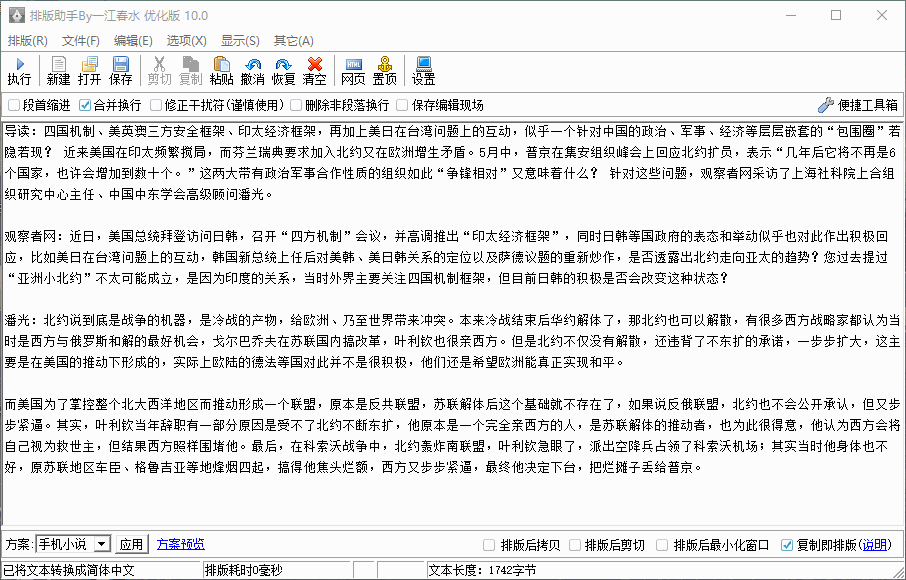Open the 排版(R) menu
906x580 pixels.
click(x=27, y=41)
